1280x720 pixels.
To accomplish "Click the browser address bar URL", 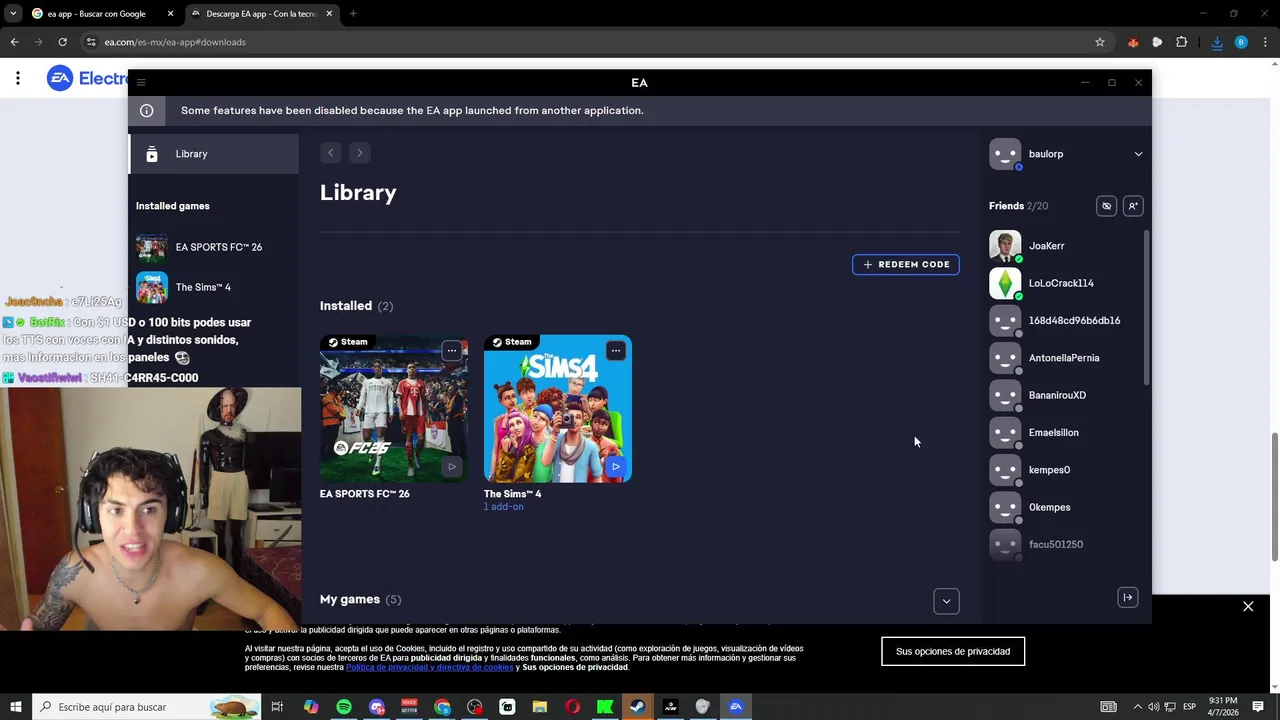I will [175, 42].
